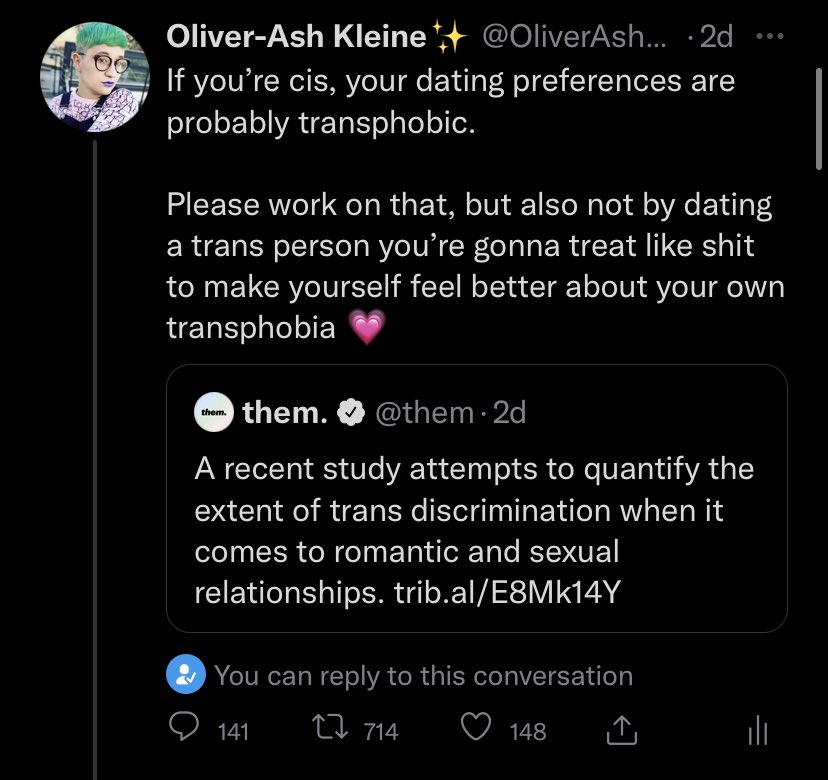Retweet using the retweet arrows icon

coord(330,727)
